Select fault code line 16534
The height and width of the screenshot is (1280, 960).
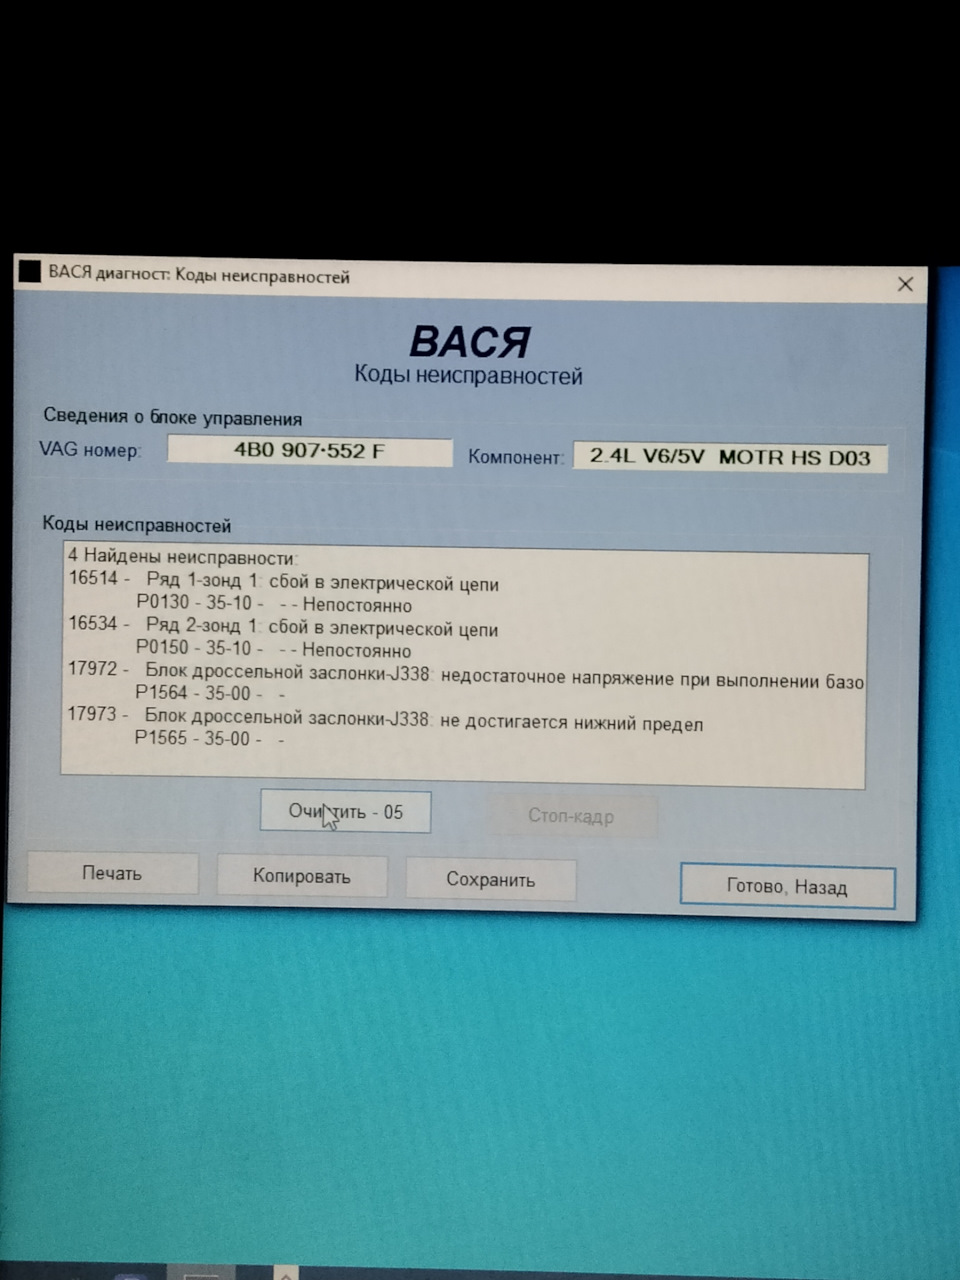tap(283, 627)
